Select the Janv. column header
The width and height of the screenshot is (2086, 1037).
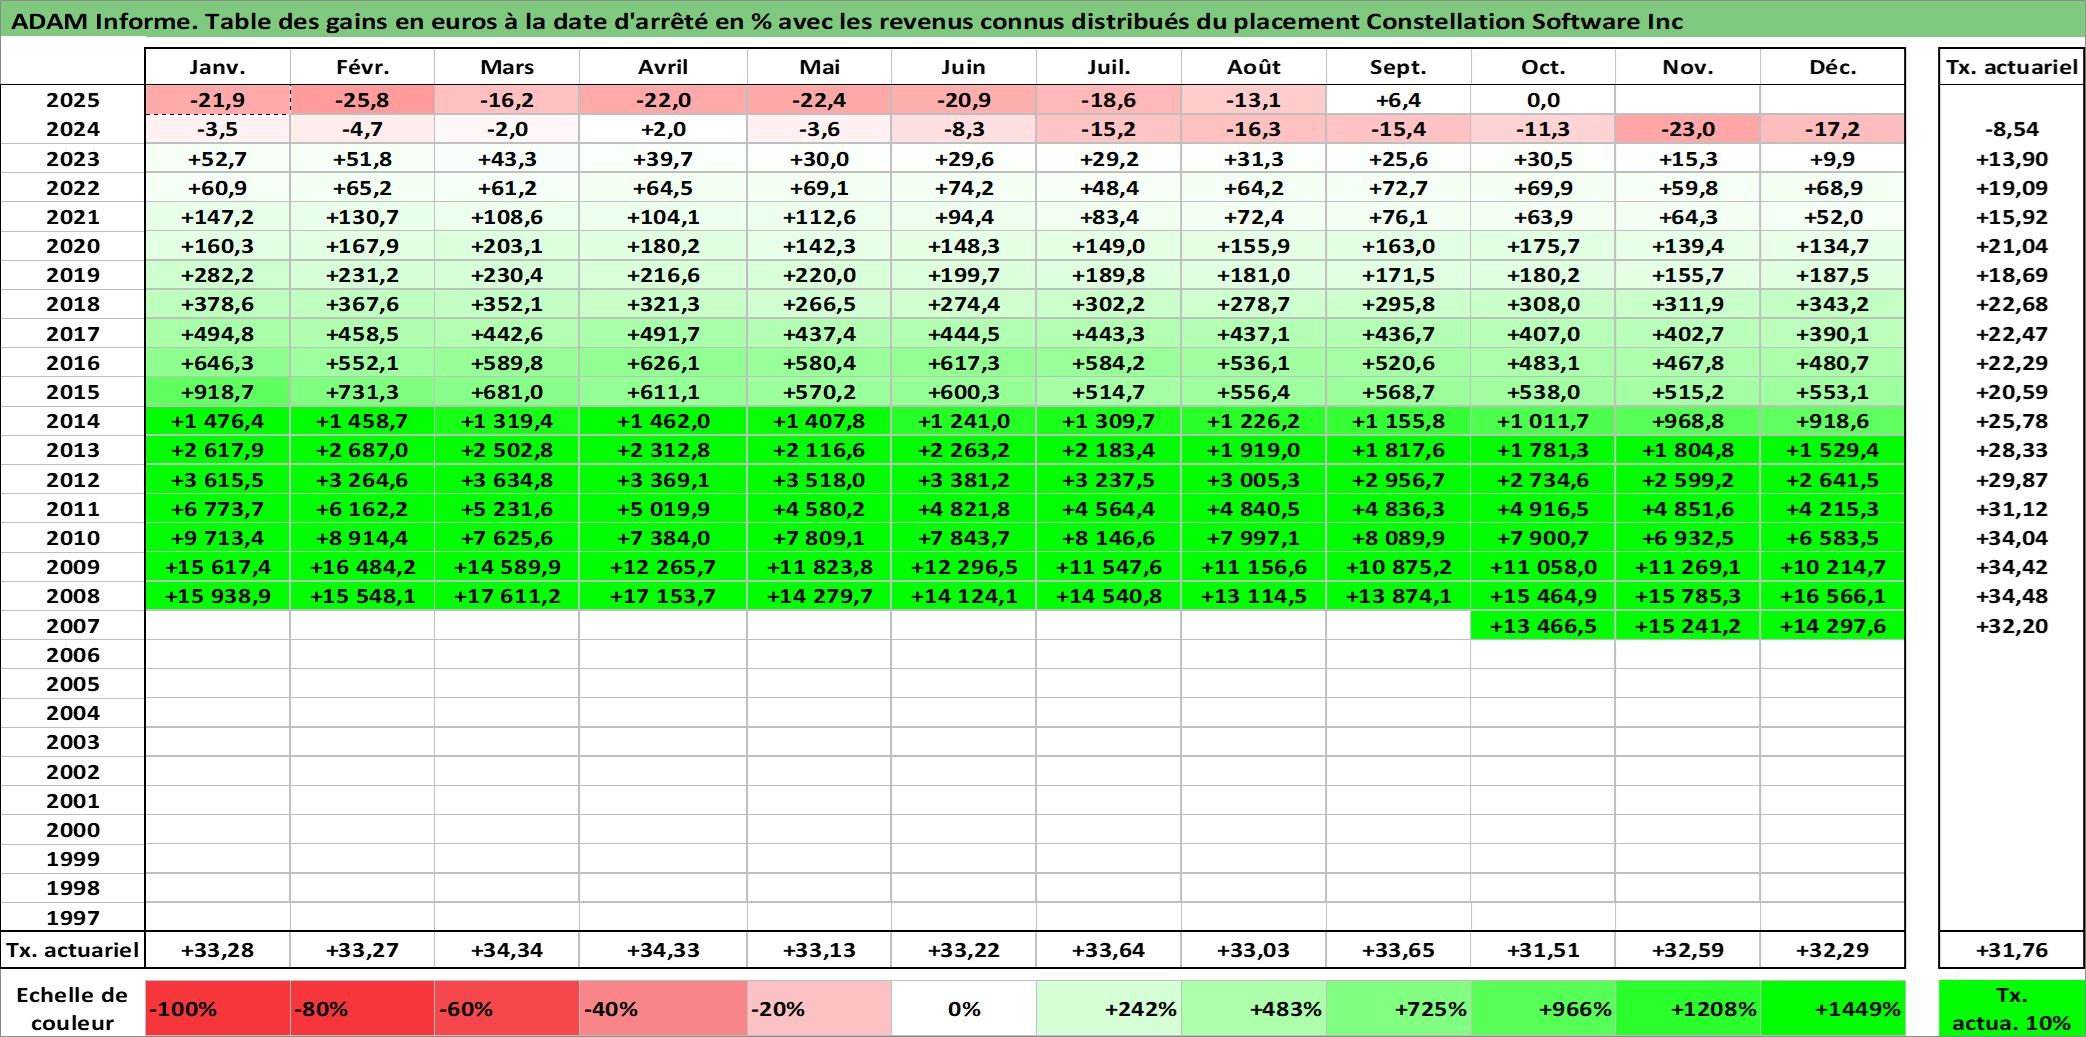click(218, 67)
